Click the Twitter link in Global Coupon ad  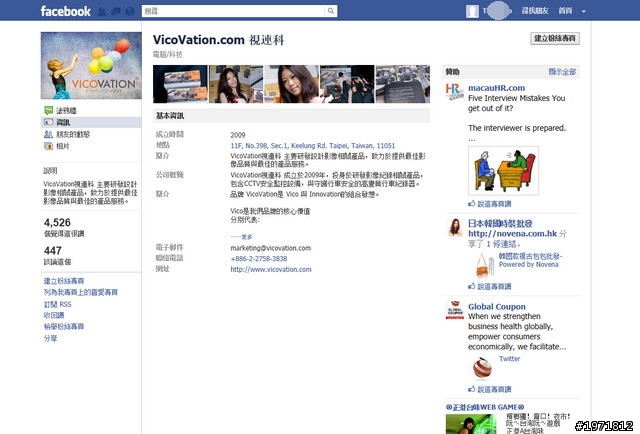(509, 359)
